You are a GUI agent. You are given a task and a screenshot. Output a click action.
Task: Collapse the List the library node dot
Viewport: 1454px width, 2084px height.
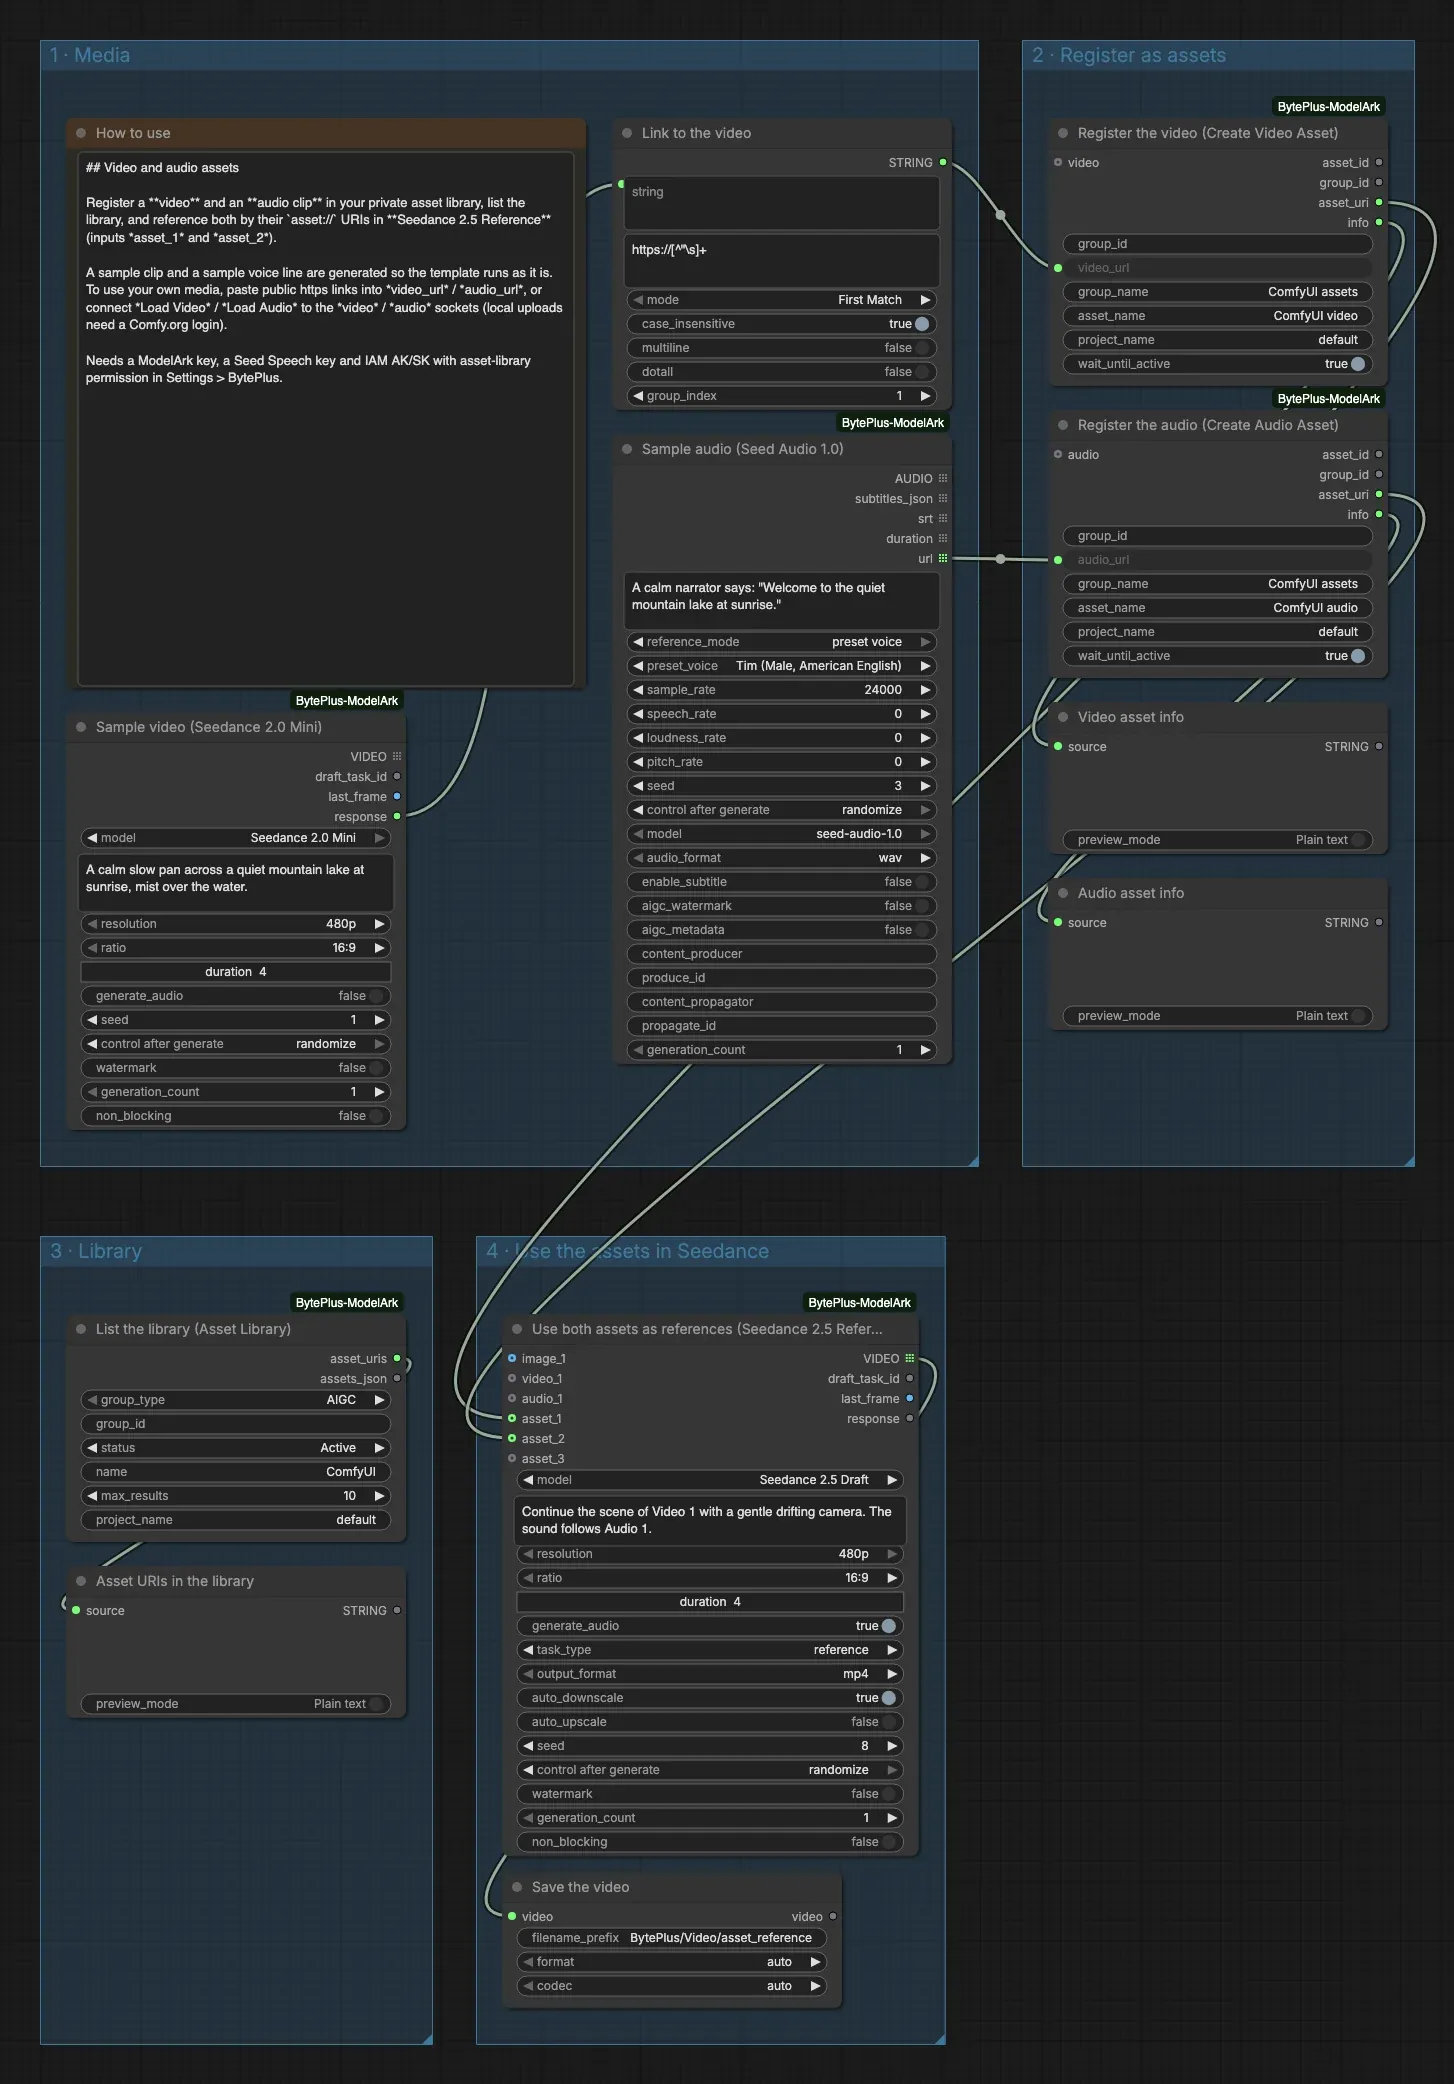tap(81, 1329)
